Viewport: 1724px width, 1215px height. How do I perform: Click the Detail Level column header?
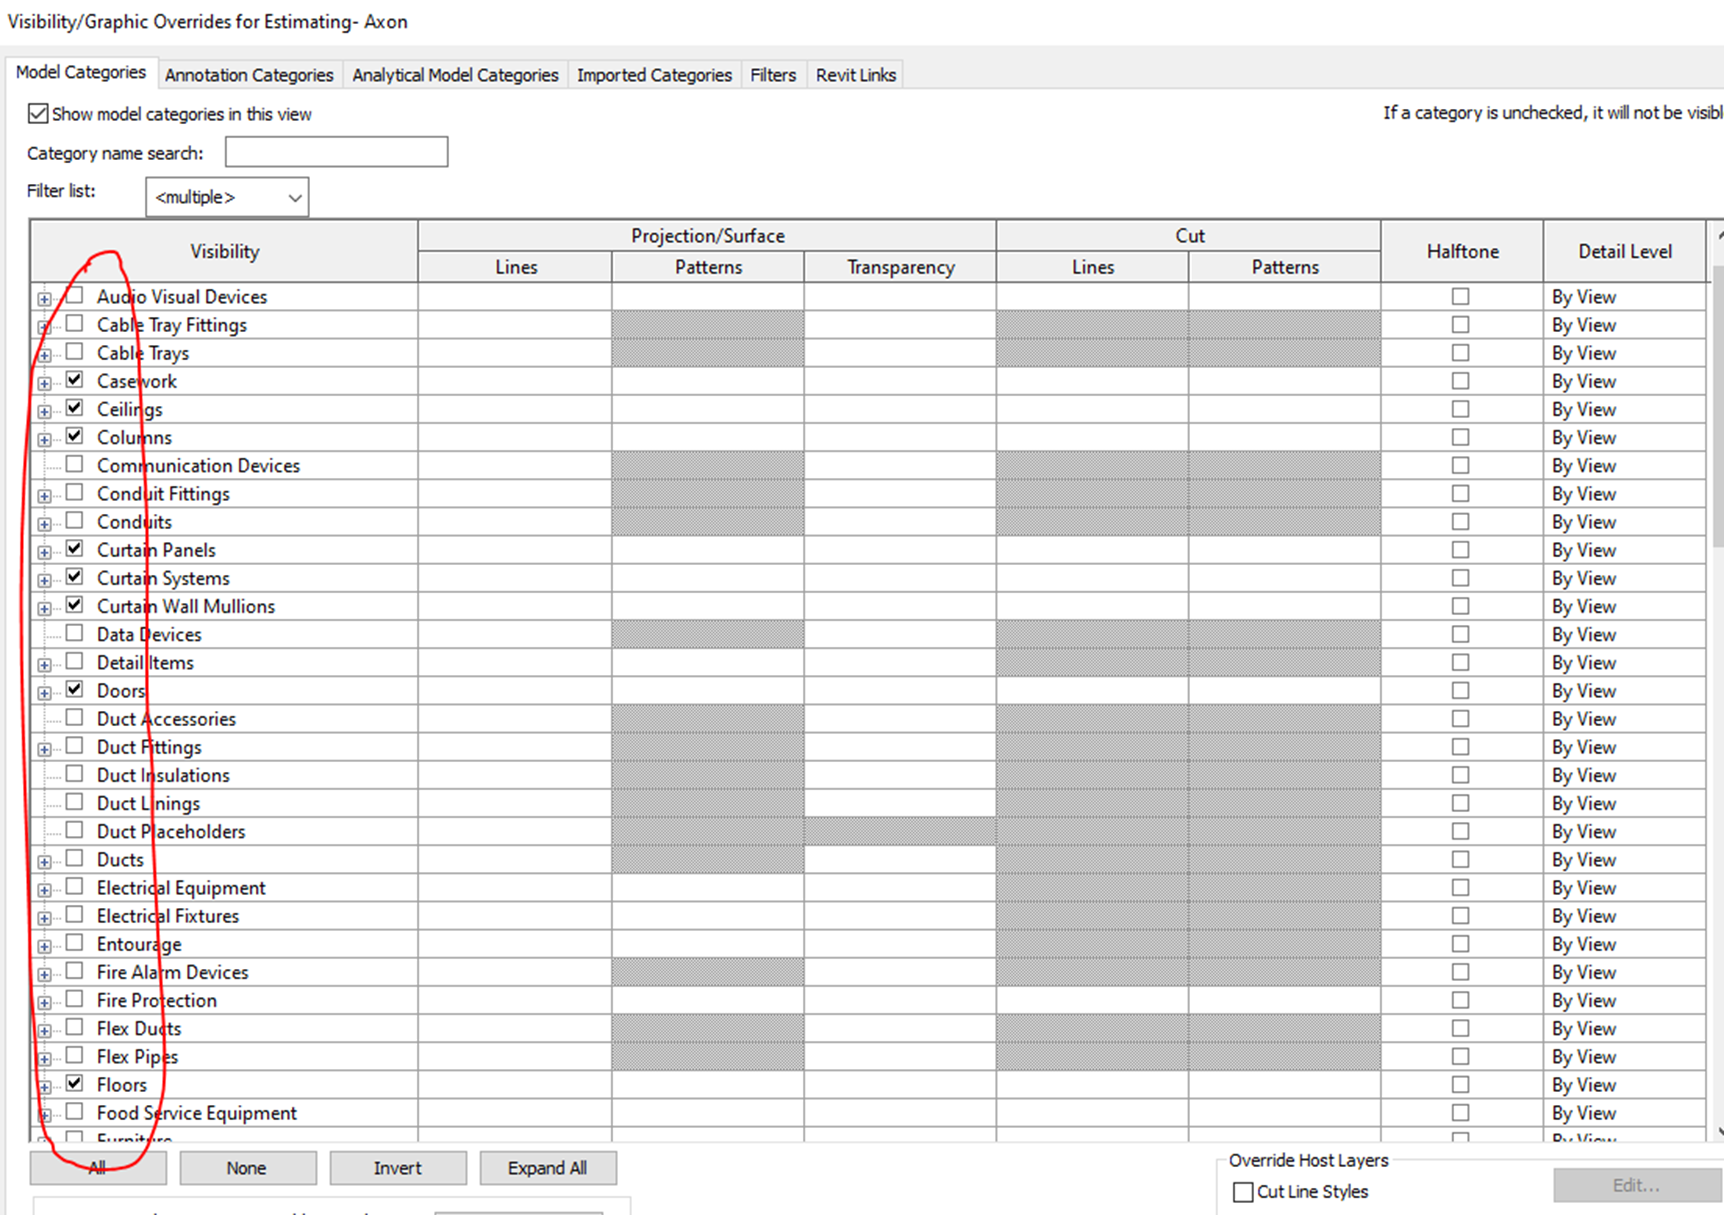(x=1625, y=251)
